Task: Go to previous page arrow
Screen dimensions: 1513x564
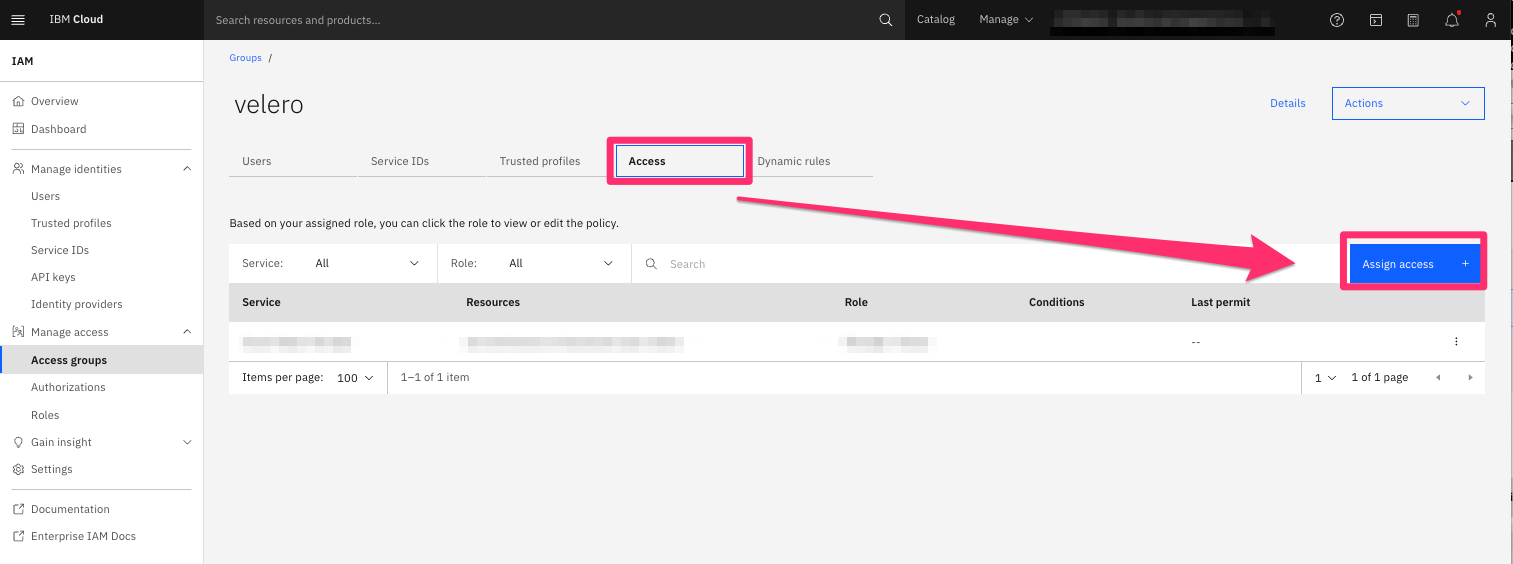Action: pos(1438,378)
